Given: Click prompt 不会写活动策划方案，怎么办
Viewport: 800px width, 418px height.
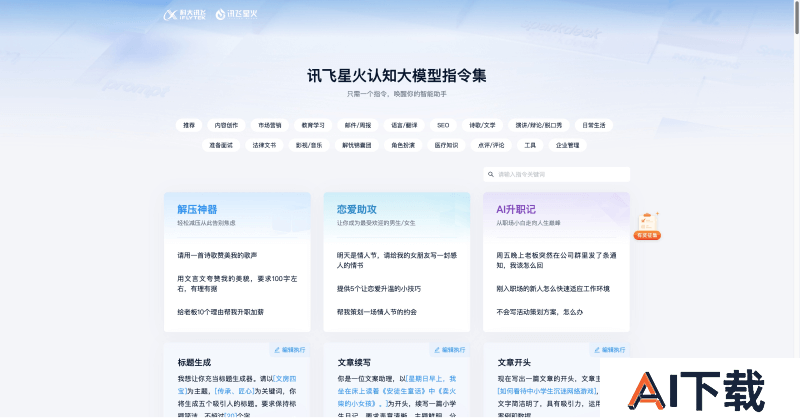Looking at the screenshot, I should pyautogui.click(x=539, y=312).
